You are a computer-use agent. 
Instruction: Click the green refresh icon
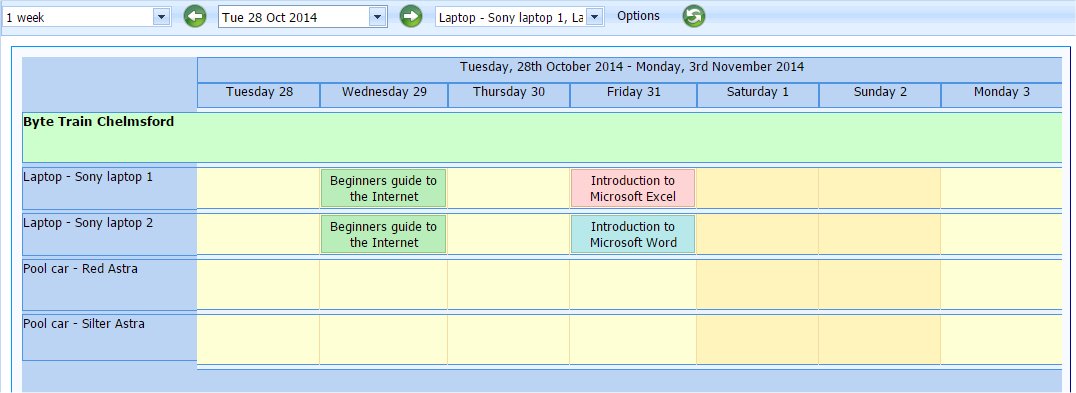[694, 16]
